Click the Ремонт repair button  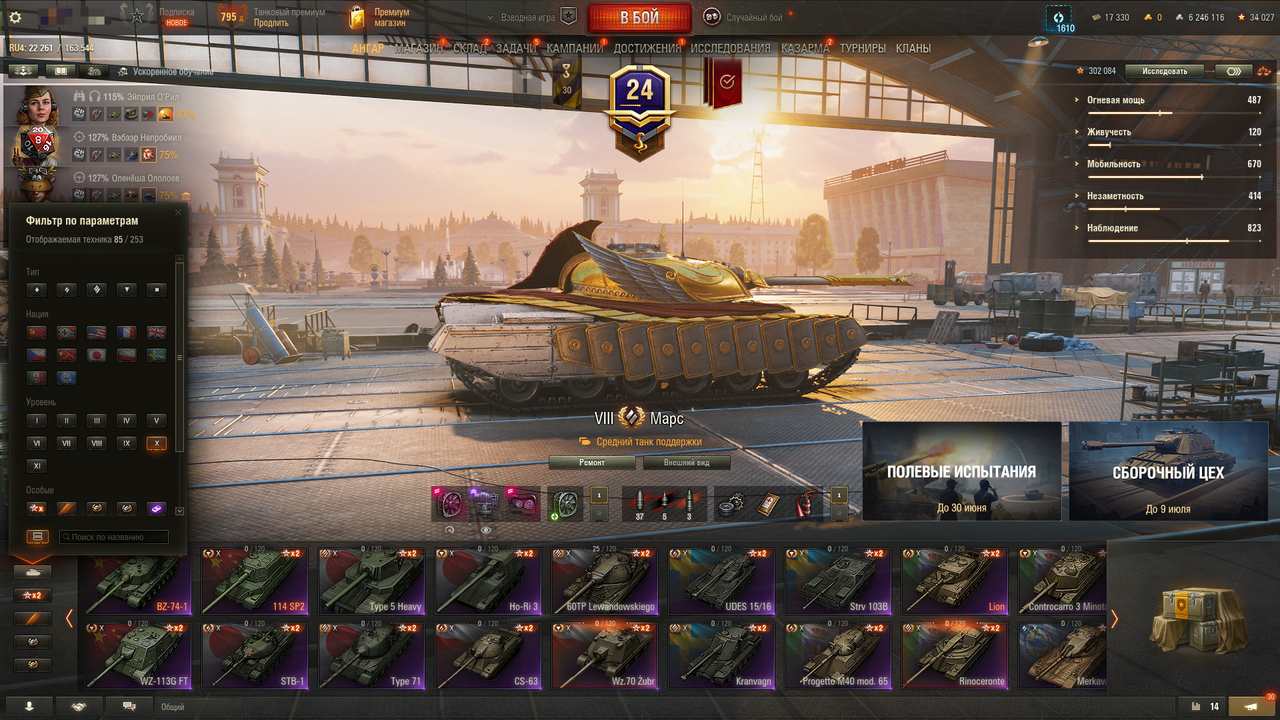(x=591, y=463)
